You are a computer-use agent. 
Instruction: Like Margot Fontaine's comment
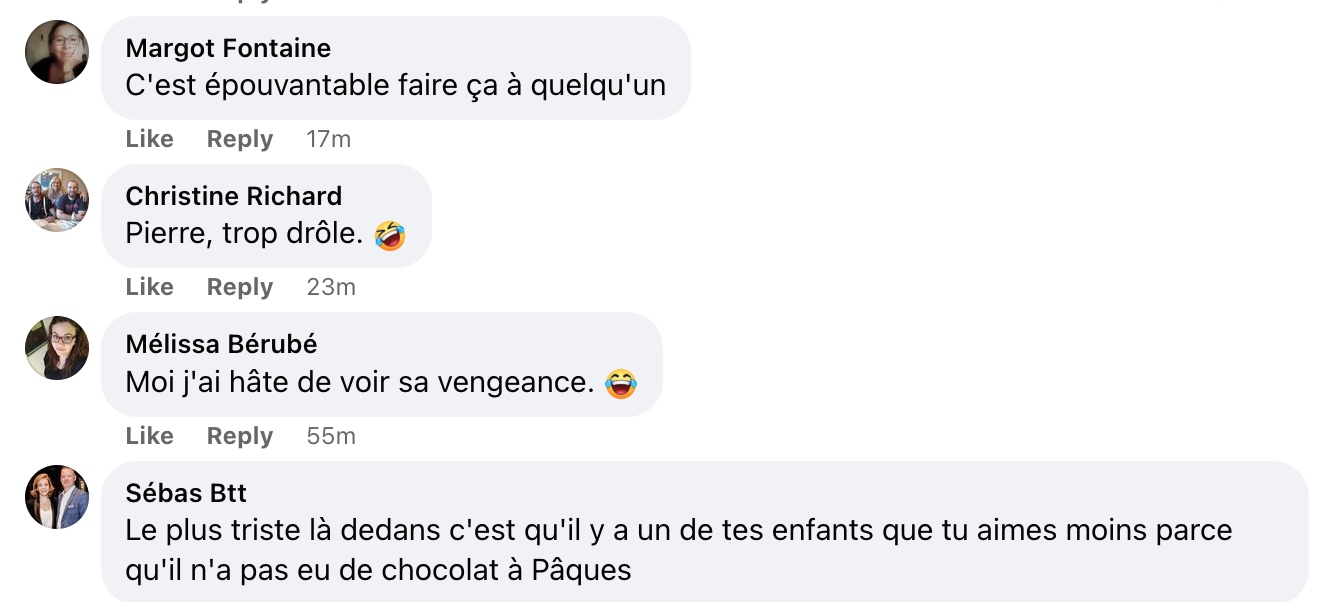point(150,139)
